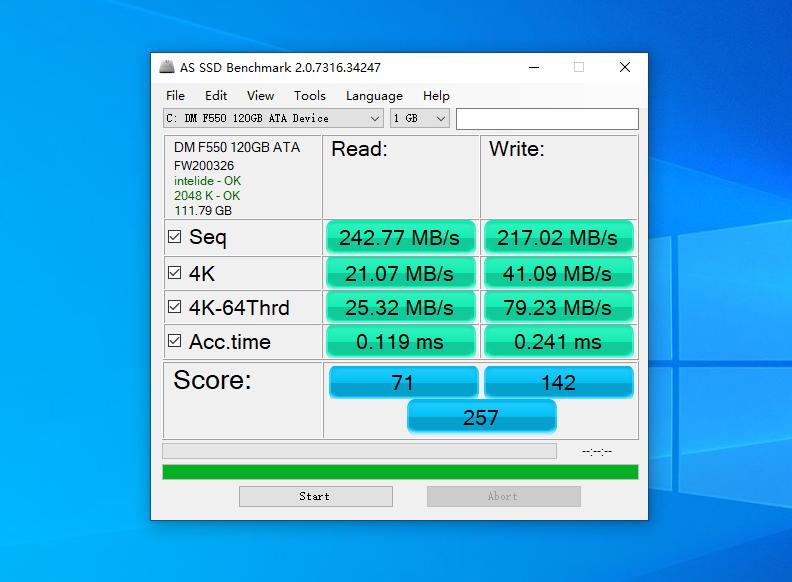Click the 4K-64Thrd write result 79.23 MB/s

558,307
